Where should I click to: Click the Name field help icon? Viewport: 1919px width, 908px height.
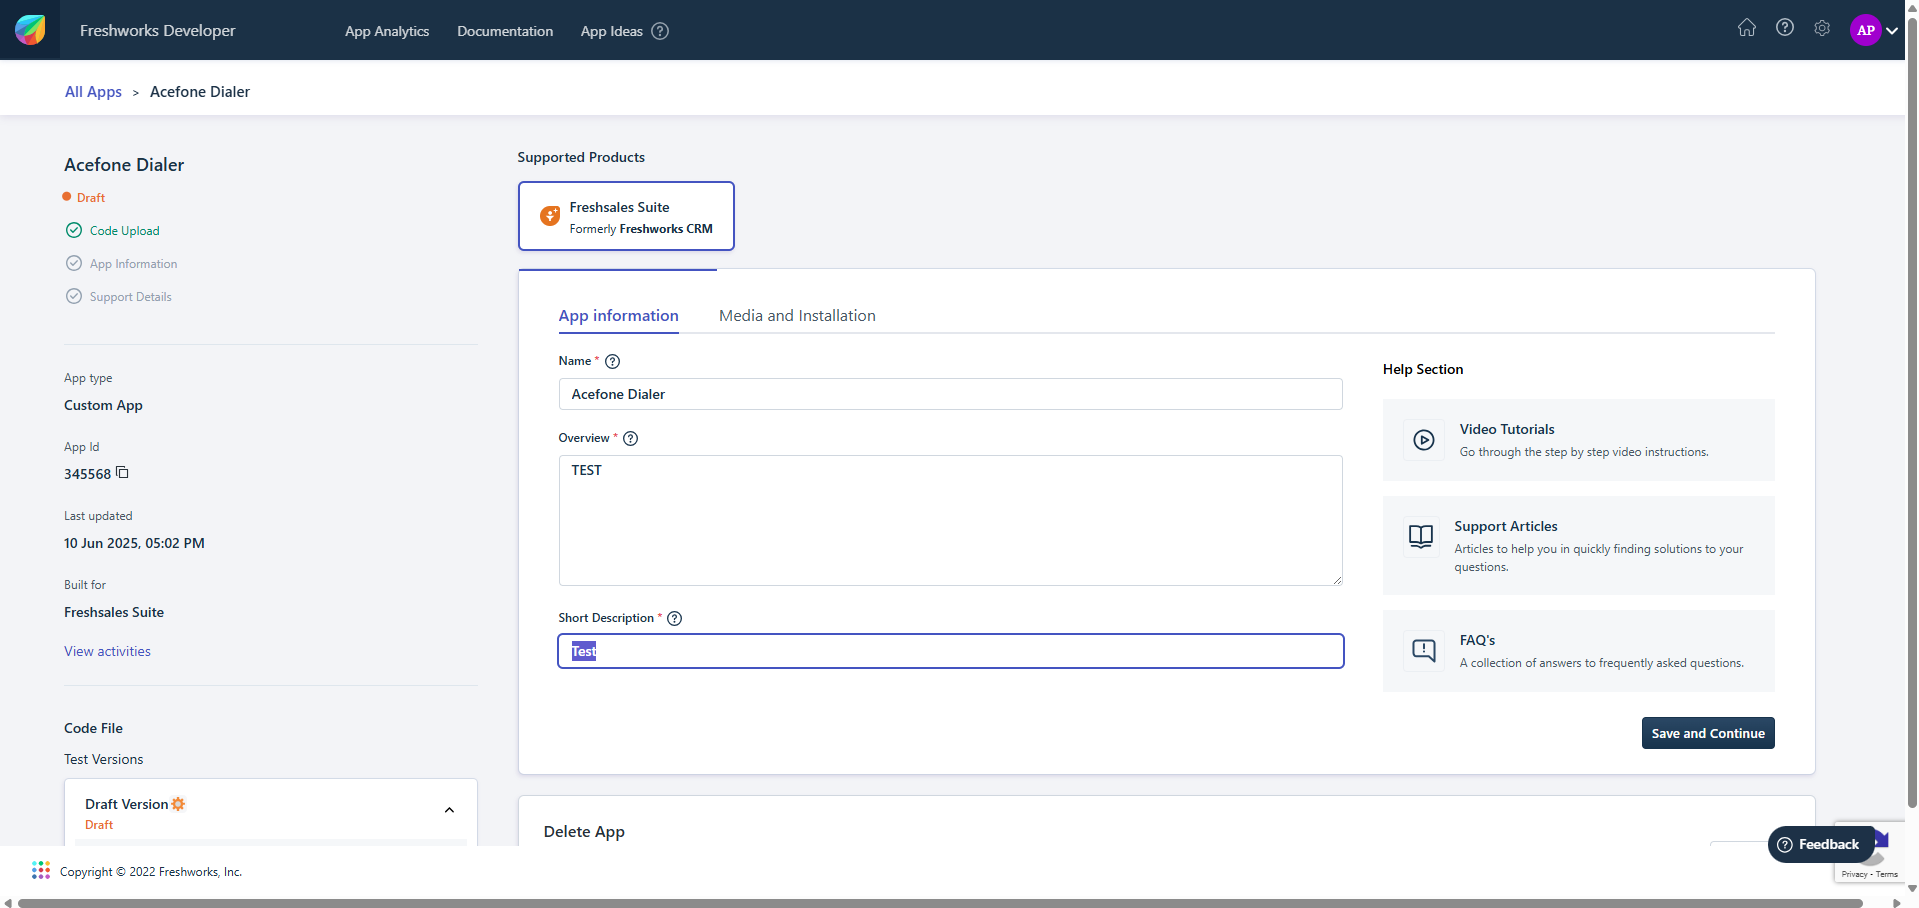coord(613,361)
